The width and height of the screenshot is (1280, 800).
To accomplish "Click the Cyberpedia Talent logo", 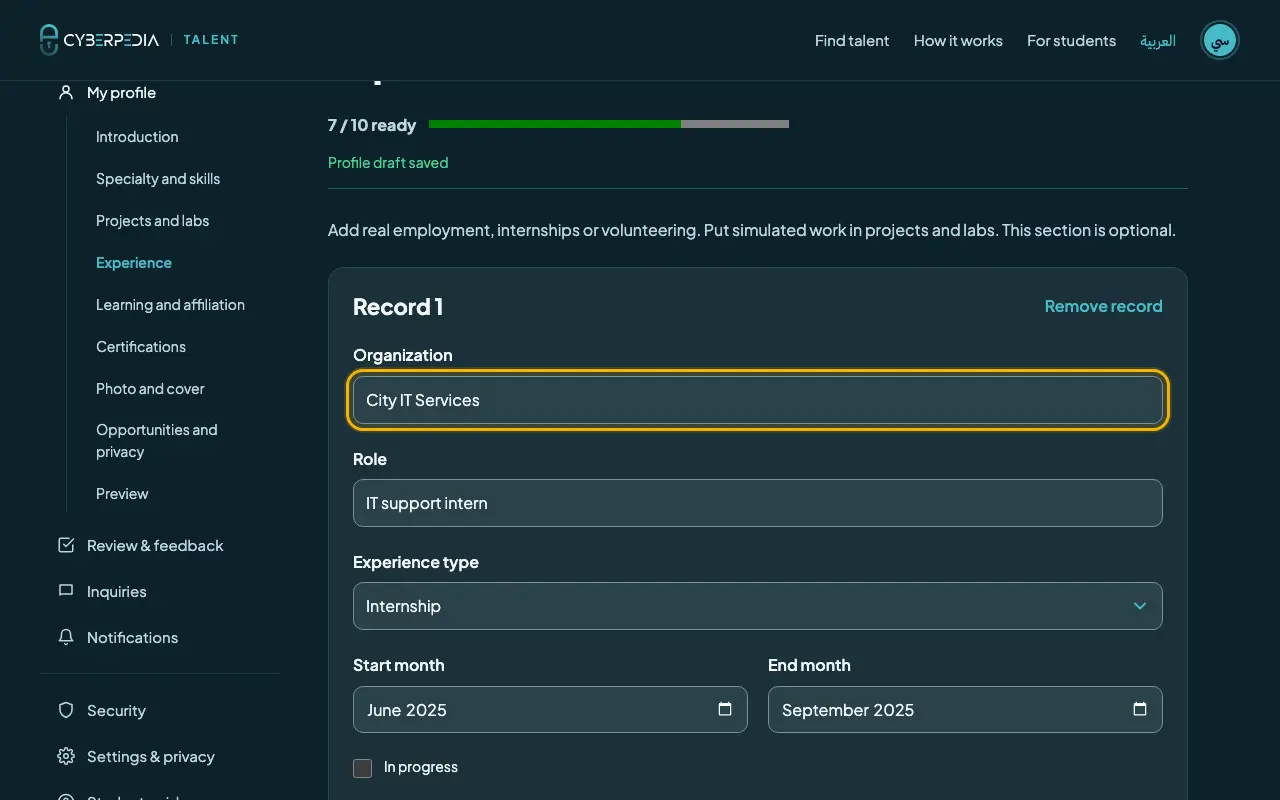I will 139,40.
